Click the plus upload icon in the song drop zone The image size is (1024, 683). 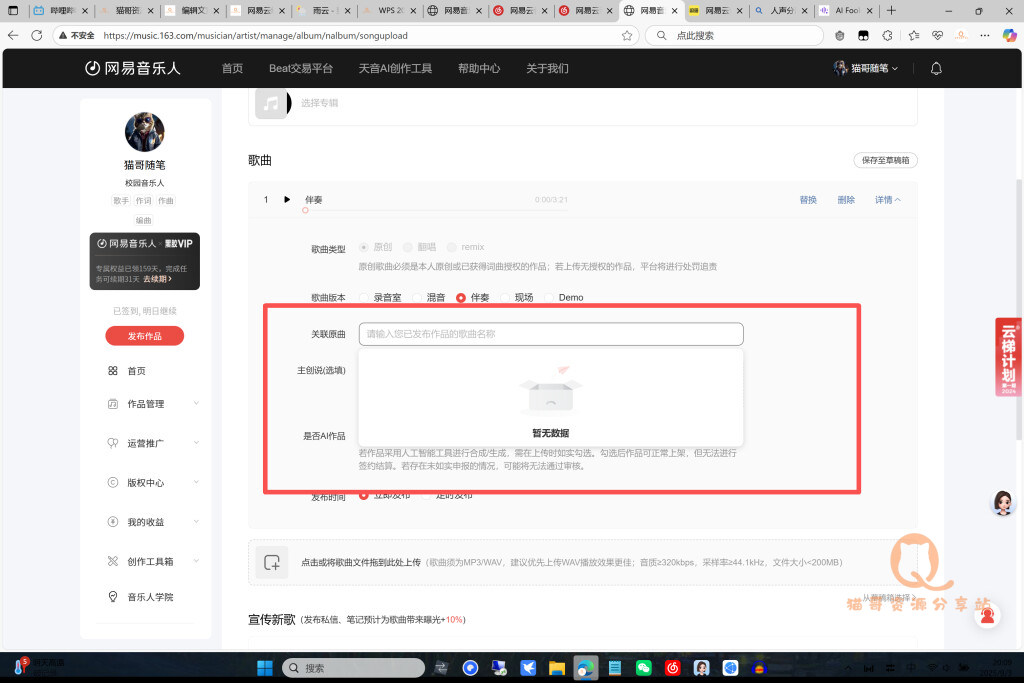[x=272, y=562]
